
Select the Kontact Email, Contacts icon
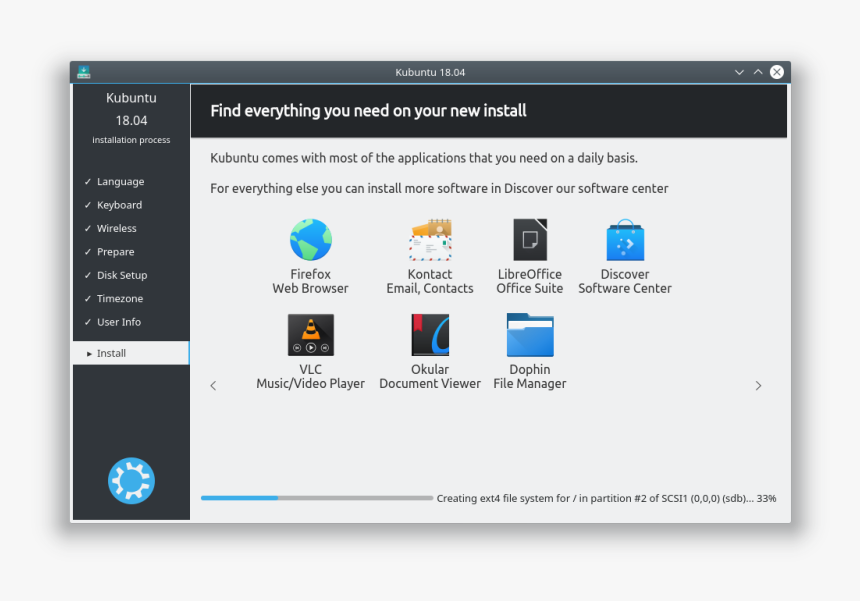pyautogui.click(x=430, y=239)
